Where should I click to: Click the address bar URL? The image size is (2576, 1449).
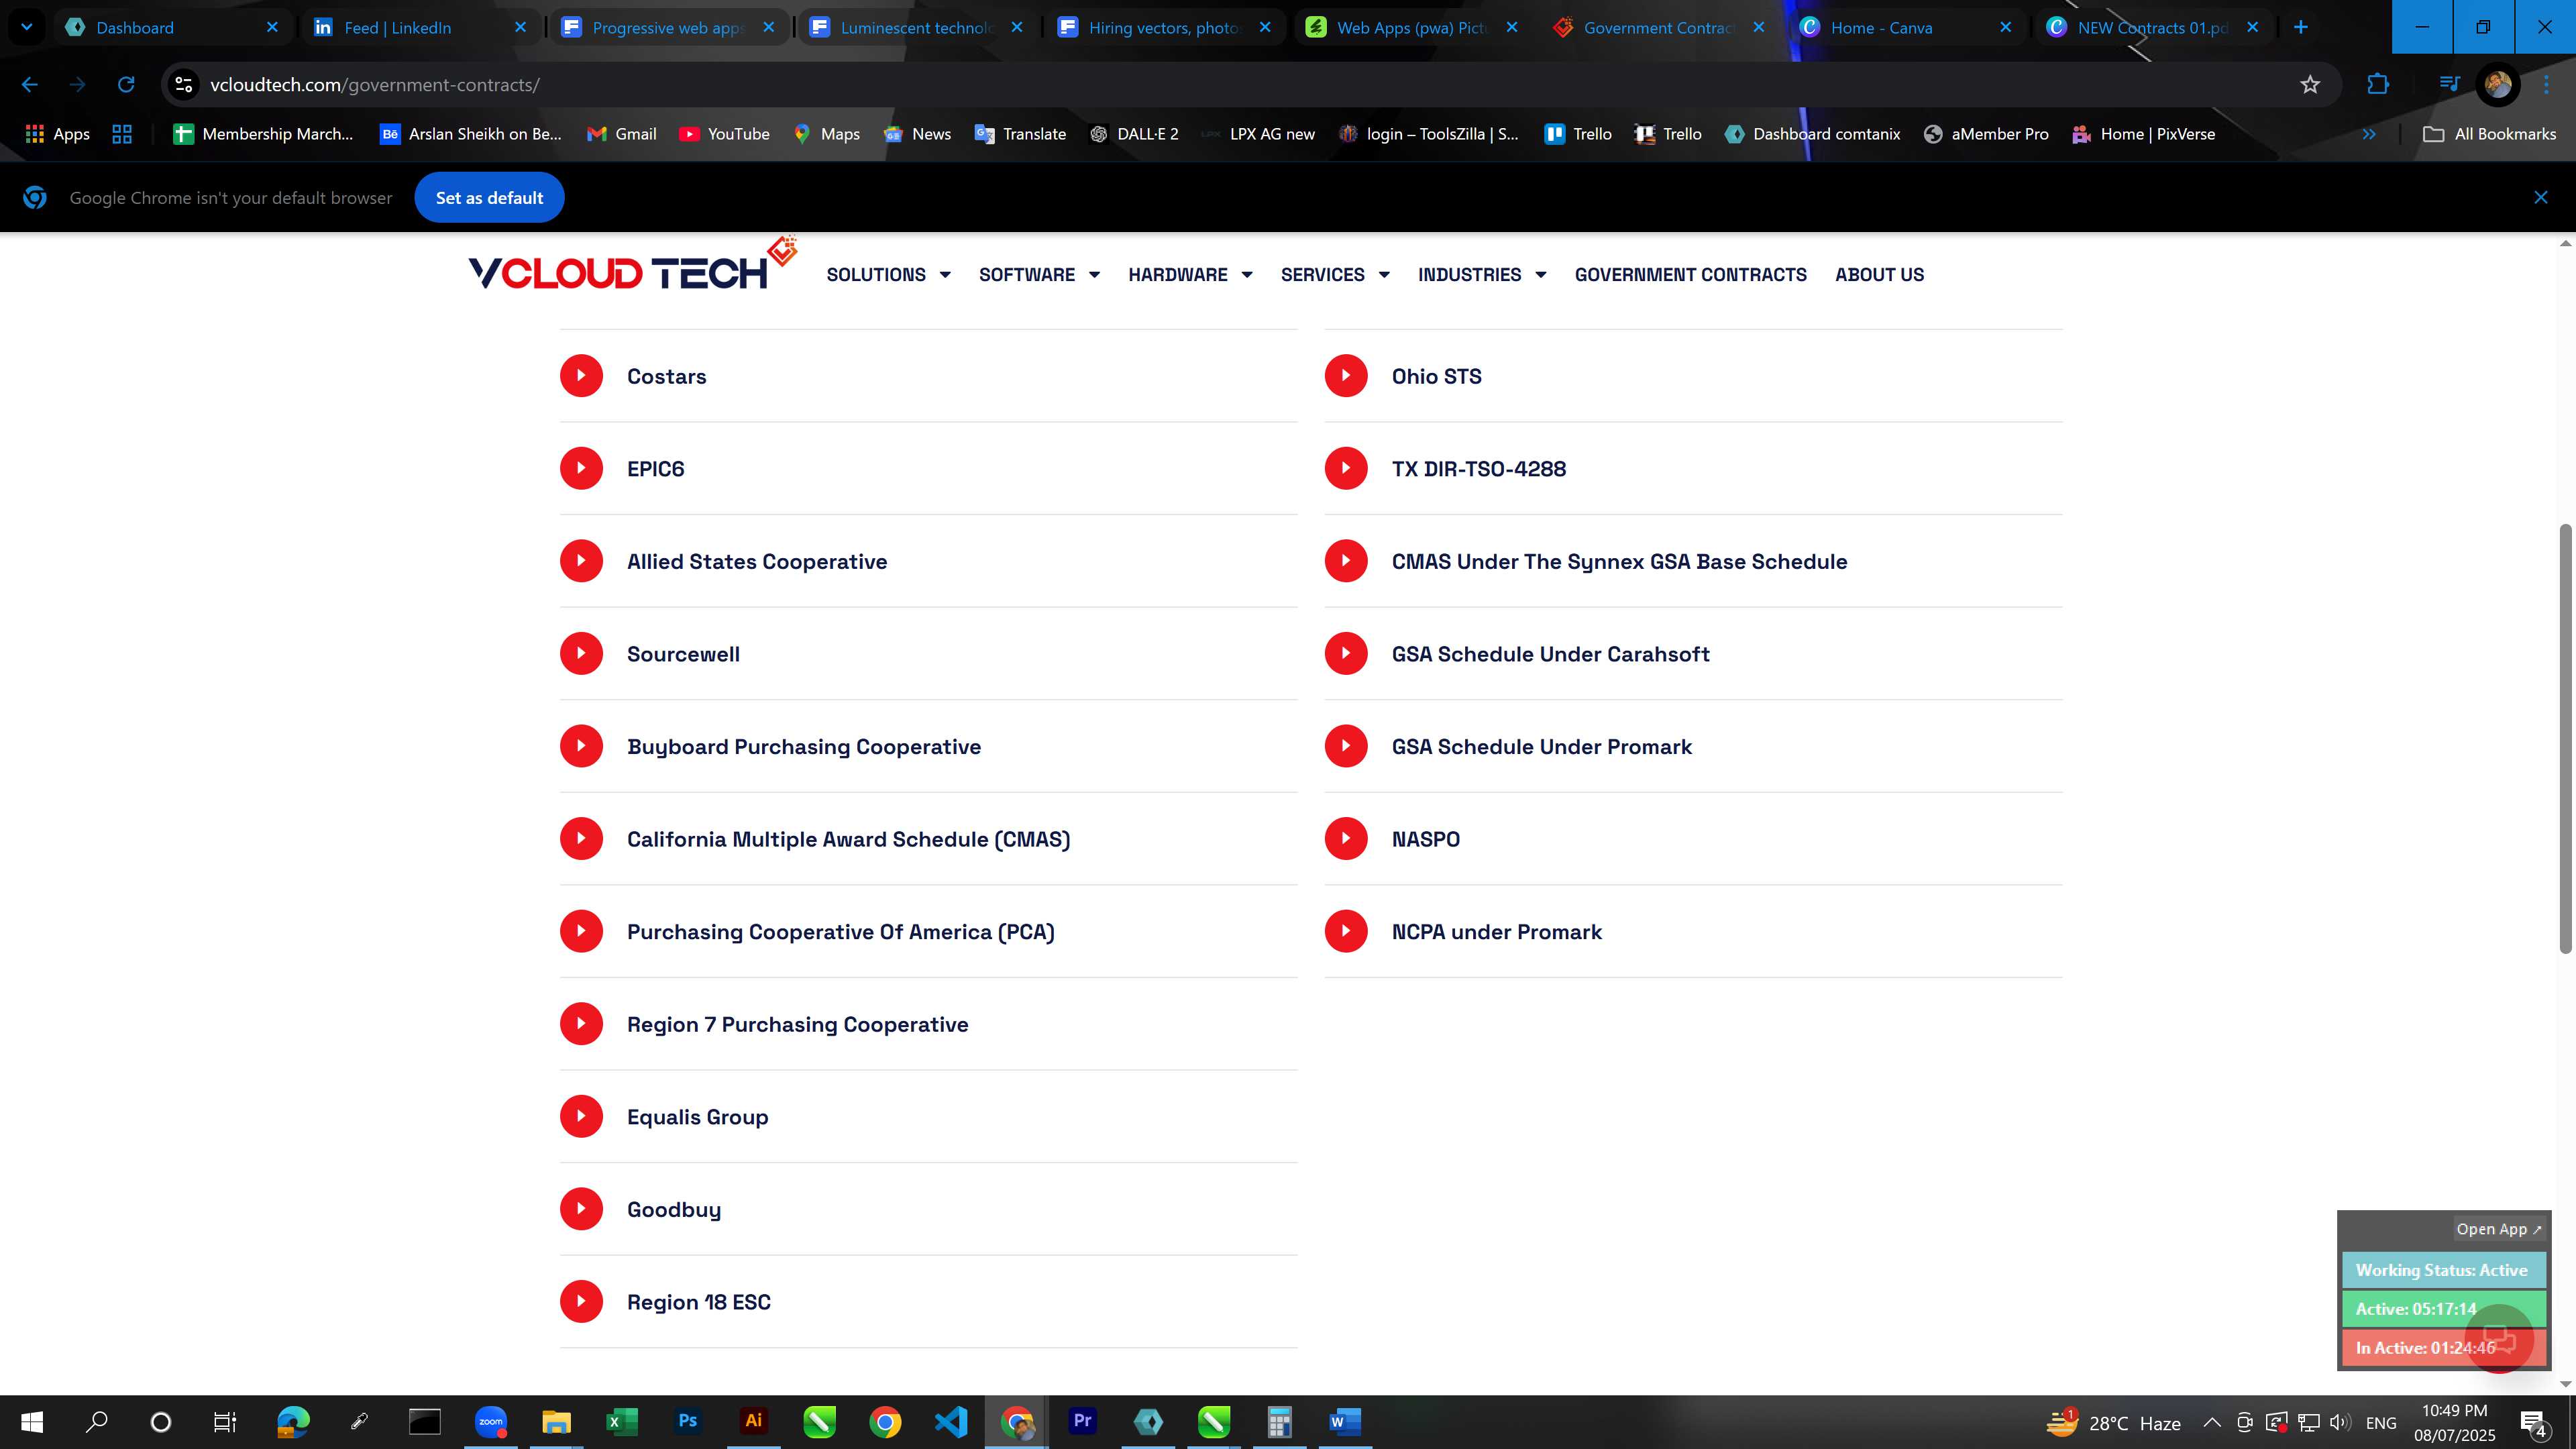pyautogui.click(x=374, y=85)
